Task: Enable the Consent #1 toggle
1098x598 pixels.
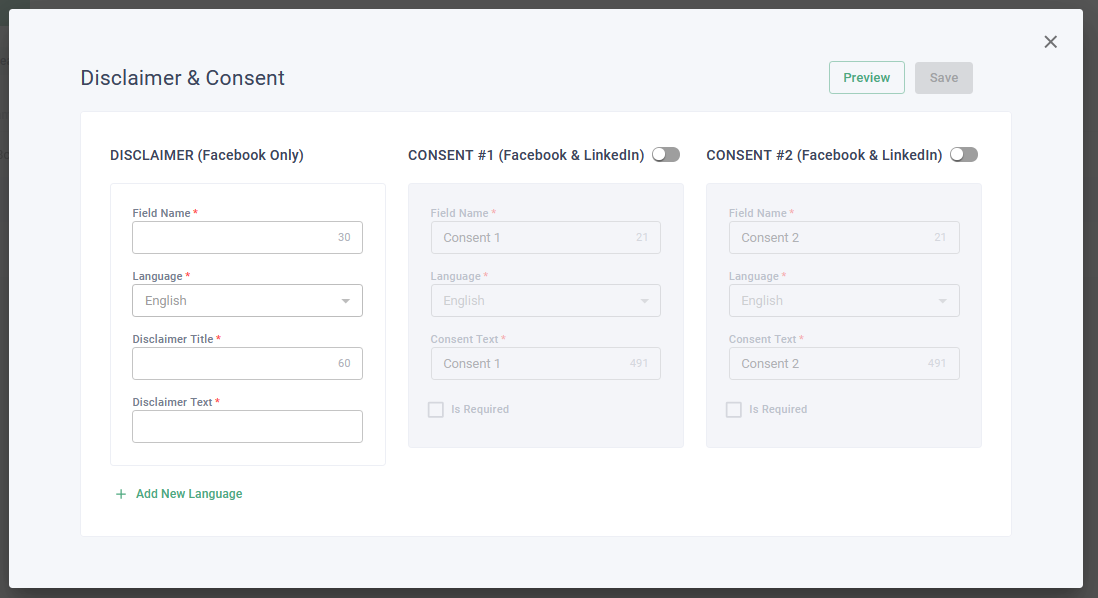Action: [665, 155]
